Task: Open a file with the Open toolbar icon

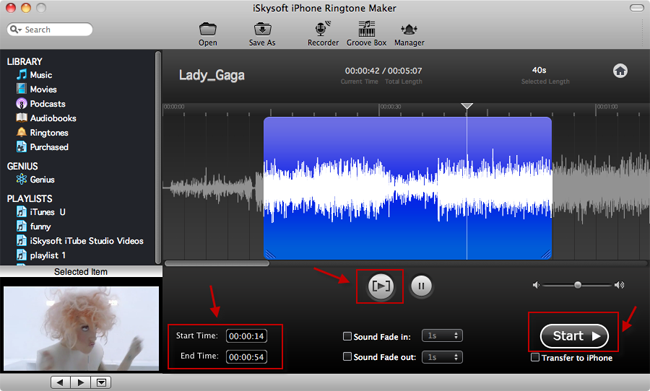Action: (208, 34)
